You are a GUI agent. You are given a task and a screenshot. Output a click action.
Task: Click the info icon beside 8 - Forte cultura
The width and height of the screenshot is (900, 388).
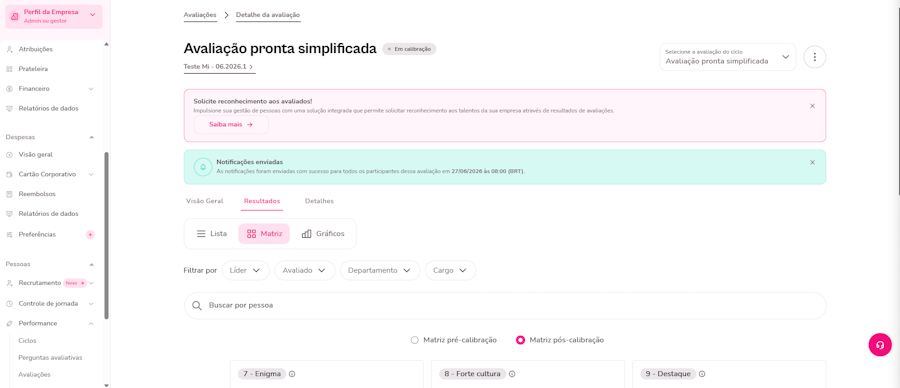coord(512,374)
